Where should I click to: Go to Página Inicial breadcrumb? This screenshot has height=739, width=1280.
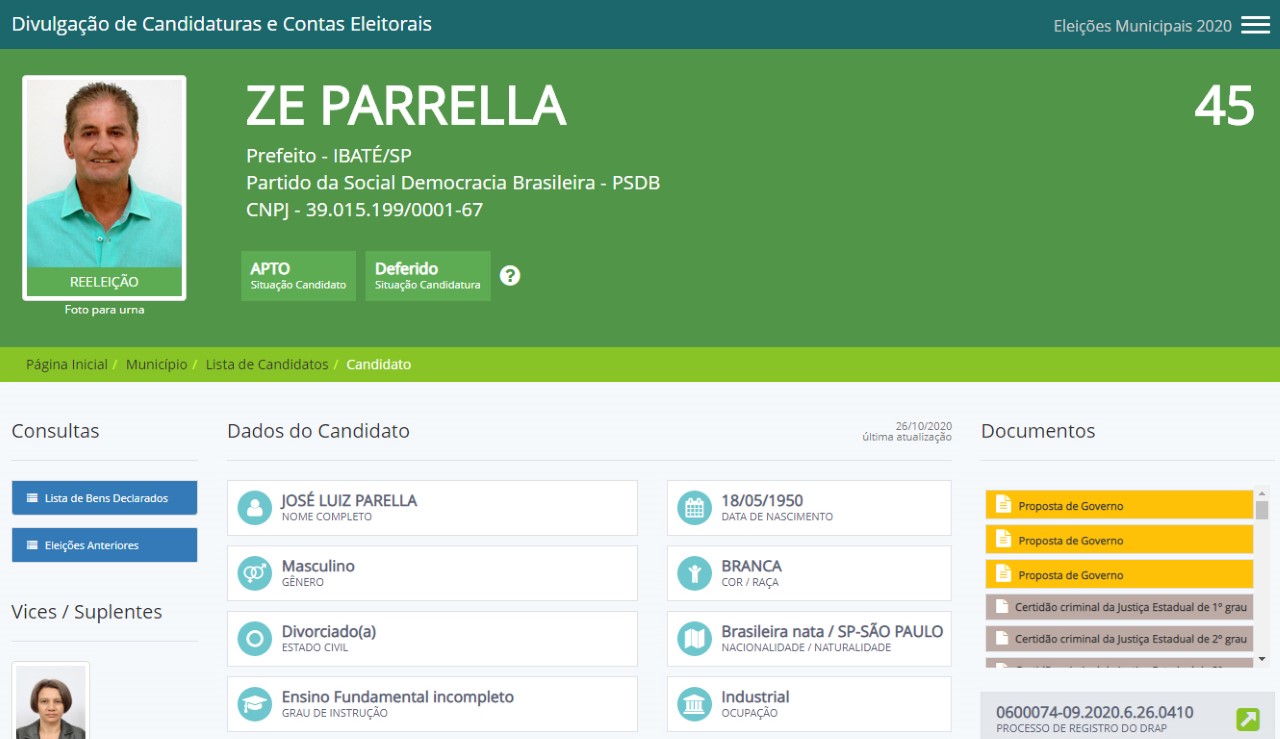pos(67,365)
